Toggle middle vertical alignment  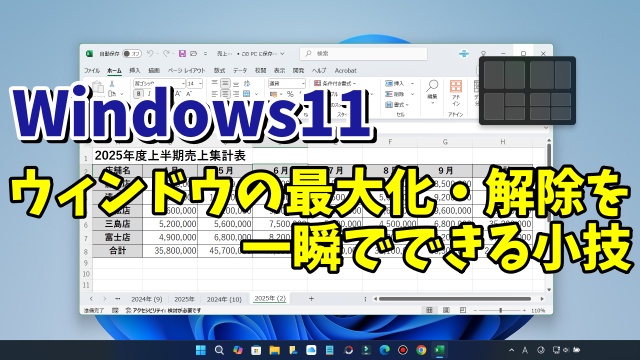(x=225, y=83)
